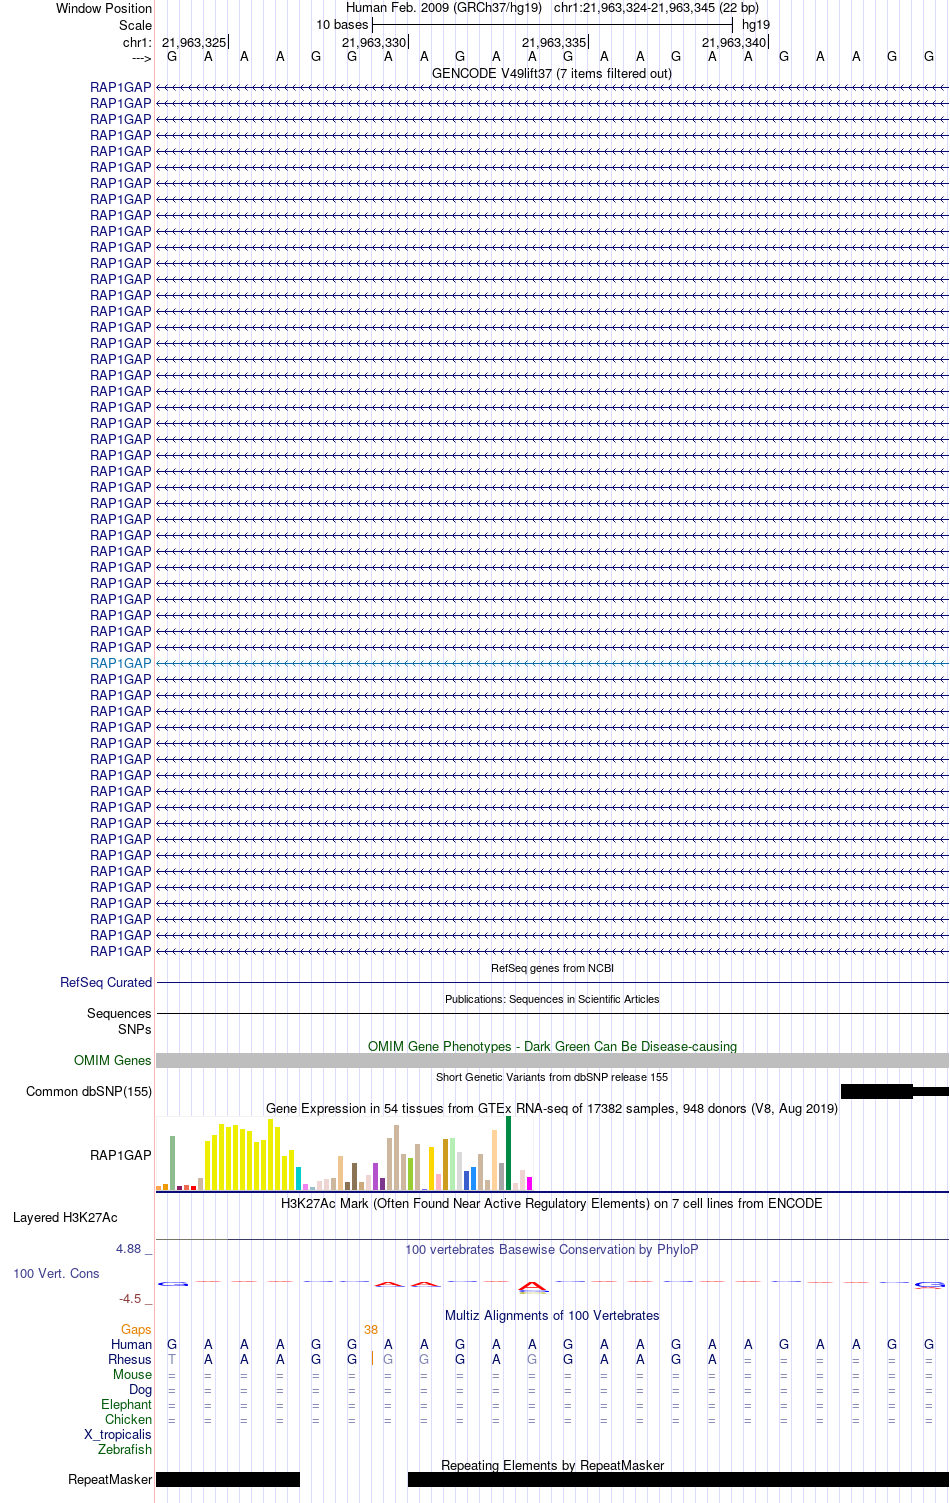
Task: Click the 21,963,335 ruler position
Action: coord(554,42)
